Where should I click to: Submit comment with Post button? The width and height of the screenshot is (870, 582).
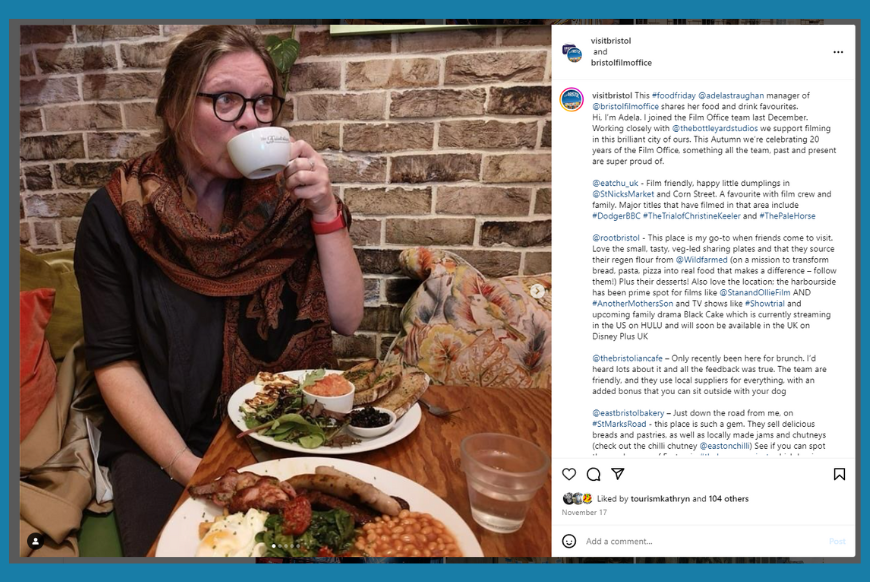[837, 541]
